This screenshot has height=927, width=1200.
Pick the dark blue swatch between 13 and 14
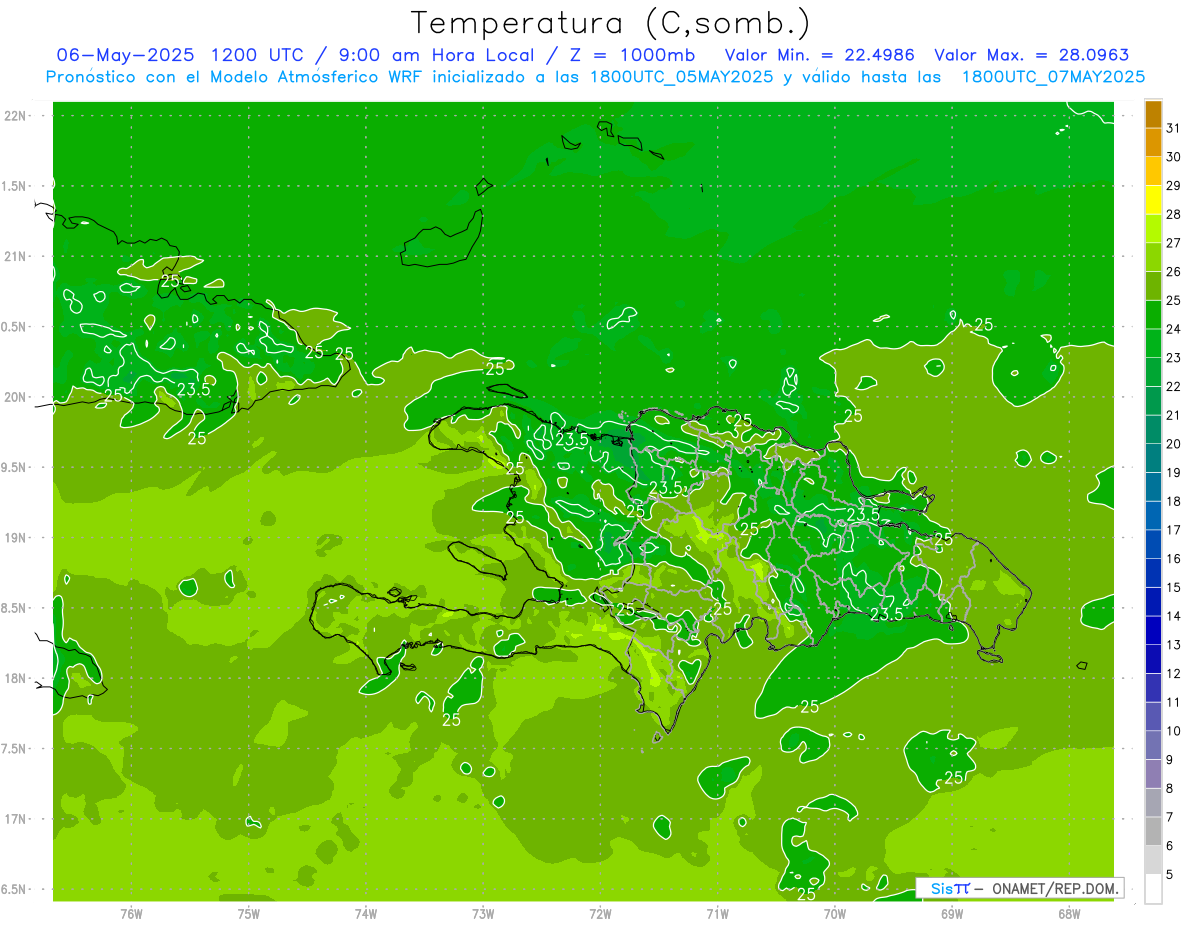[x=1153, y=631]
